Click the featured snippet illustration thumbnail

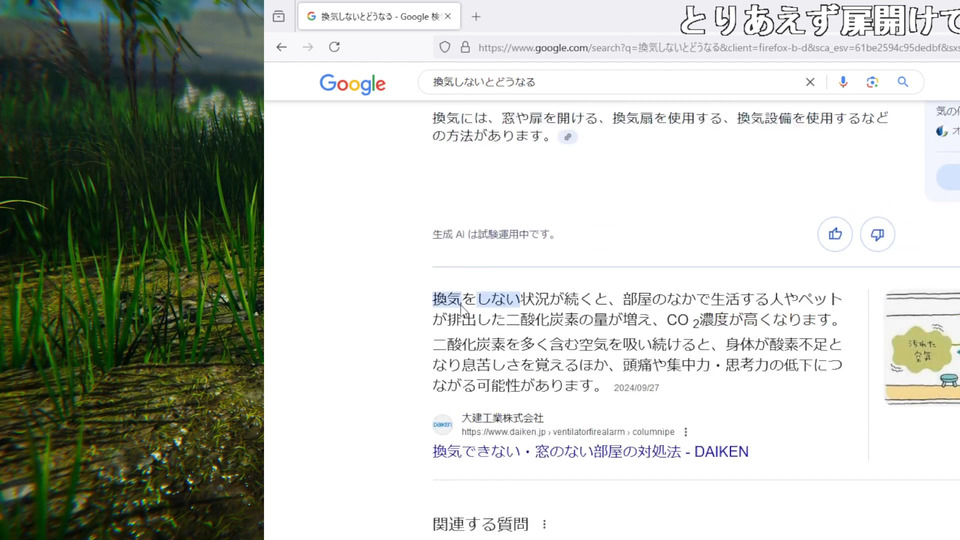[x=922, y=348]
